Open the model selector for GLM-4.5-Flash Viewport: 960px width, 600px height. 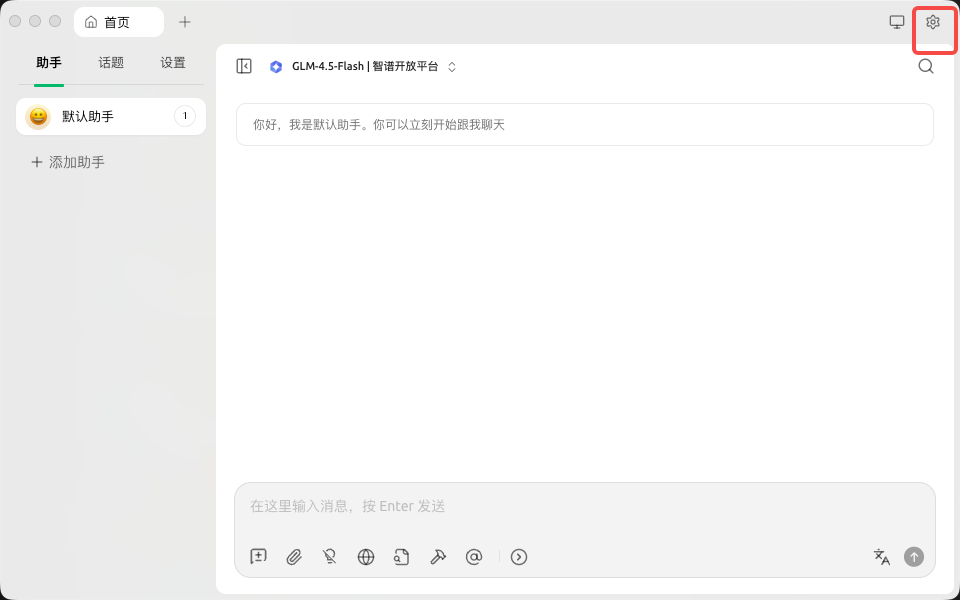[x=362, y=66]
